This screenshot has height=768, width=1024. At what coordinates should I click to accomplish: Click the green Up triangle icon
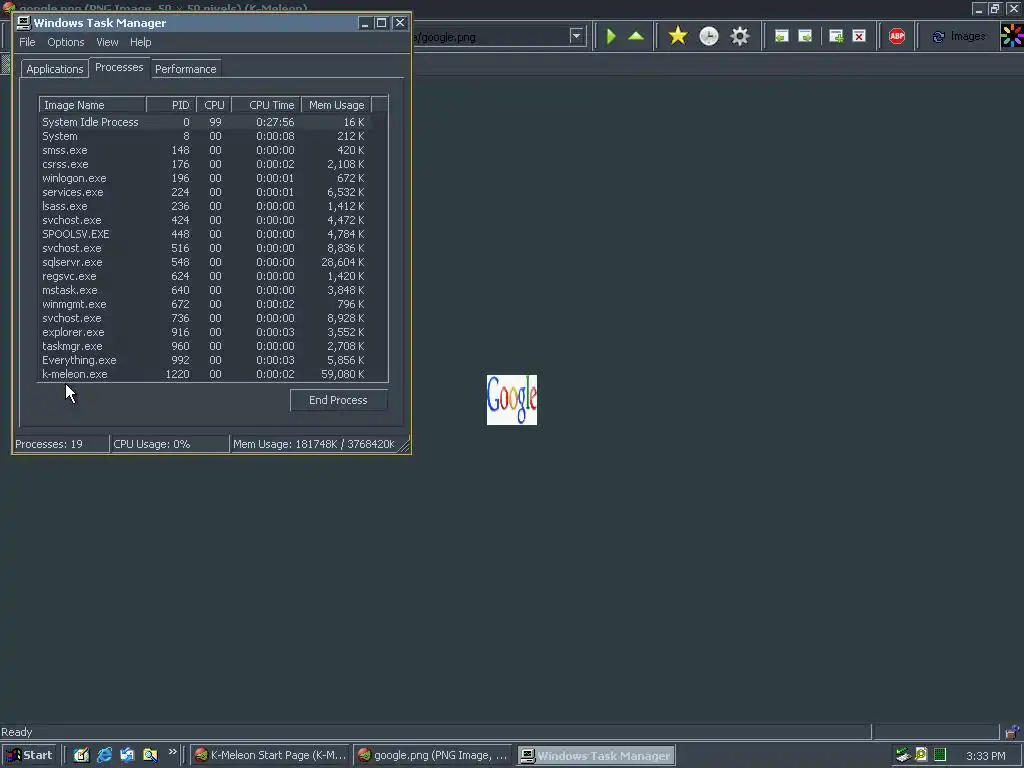click(x=636, y=36)
